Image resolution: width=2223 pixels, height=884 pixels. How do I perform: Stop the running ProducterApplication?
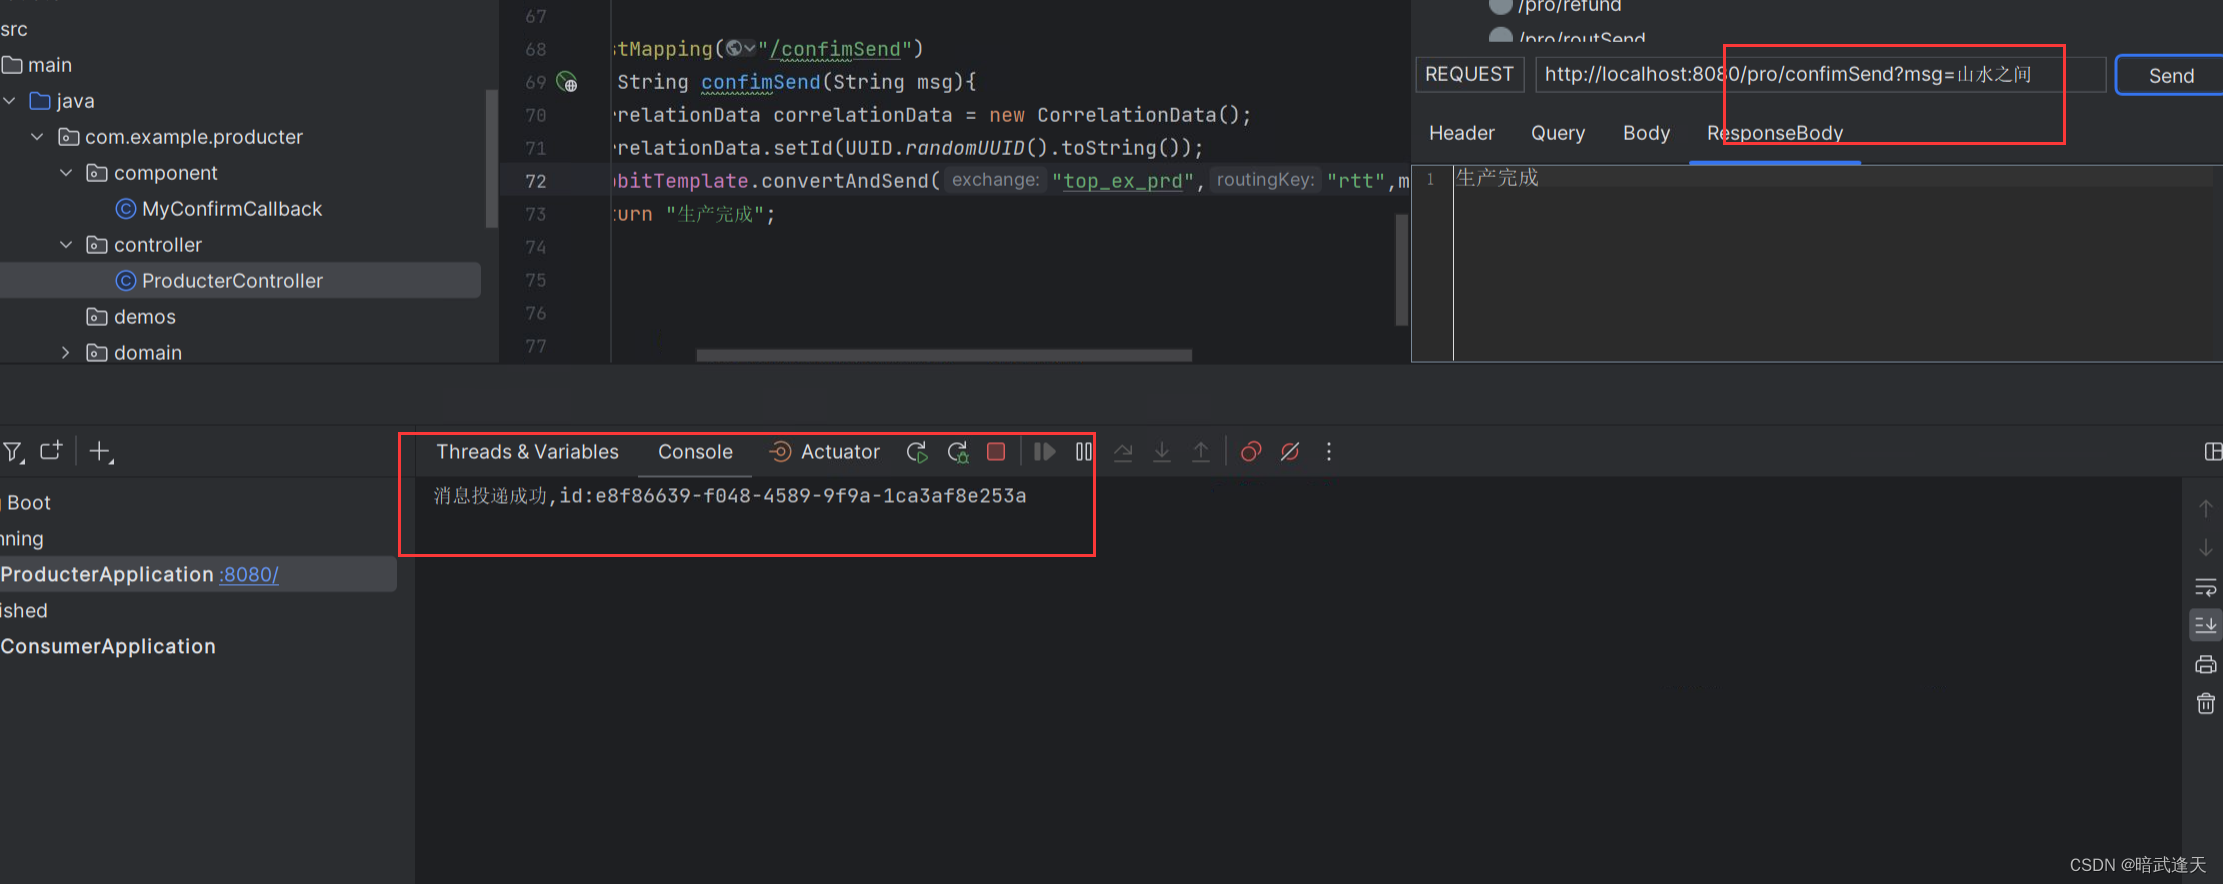tap(996, 452)
